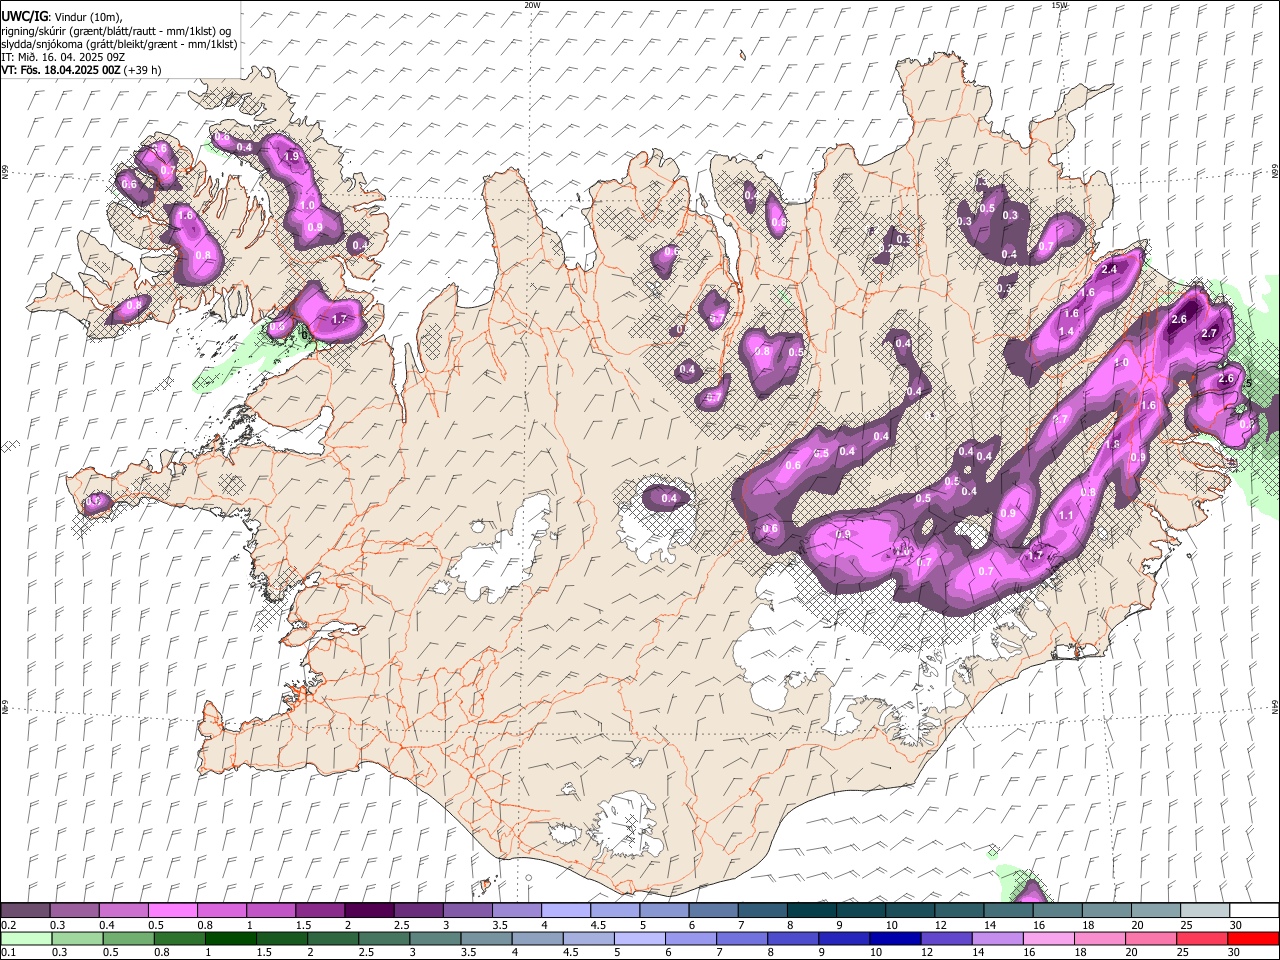Select the 3.5 swatch in the upper snow scale
The height and width of the screenshot is (960, 1280).
(516, 911)
